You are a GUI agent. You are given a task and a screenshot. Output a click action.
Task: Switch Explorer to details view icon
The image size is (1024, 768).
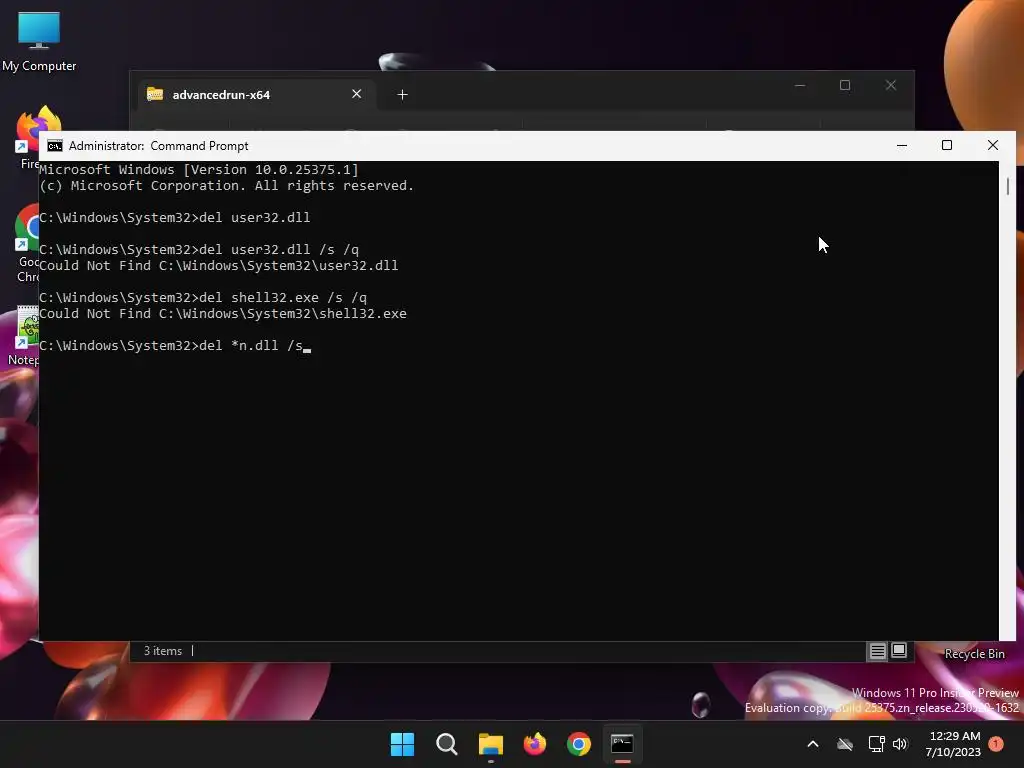point(877,651)
